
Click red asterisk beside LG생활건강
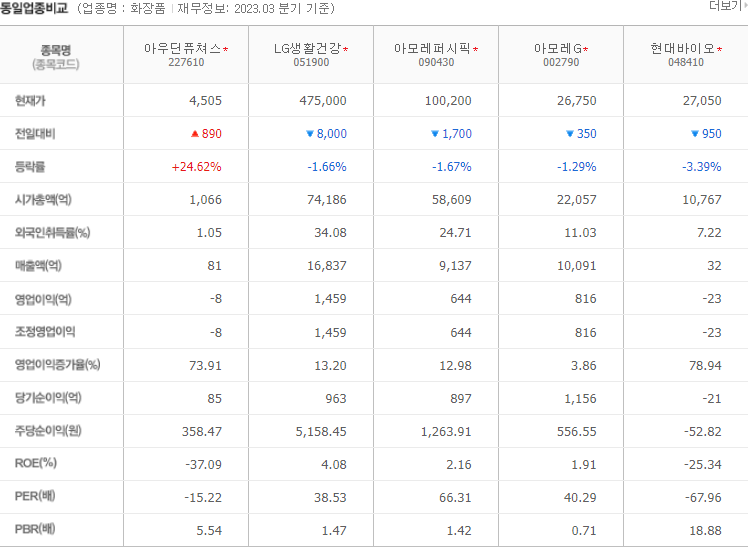coord(346,49)
